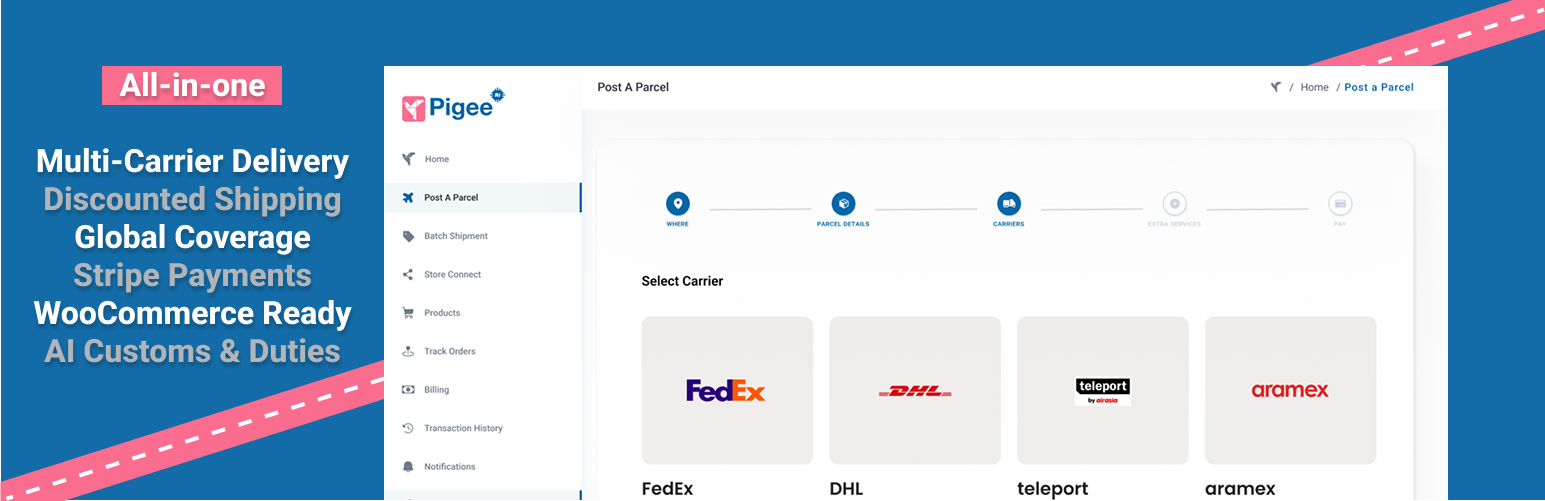This screenshot has width=1545, height=501.
Task: Click the Select Carrier heading
Action: click(x=682, y=281)
